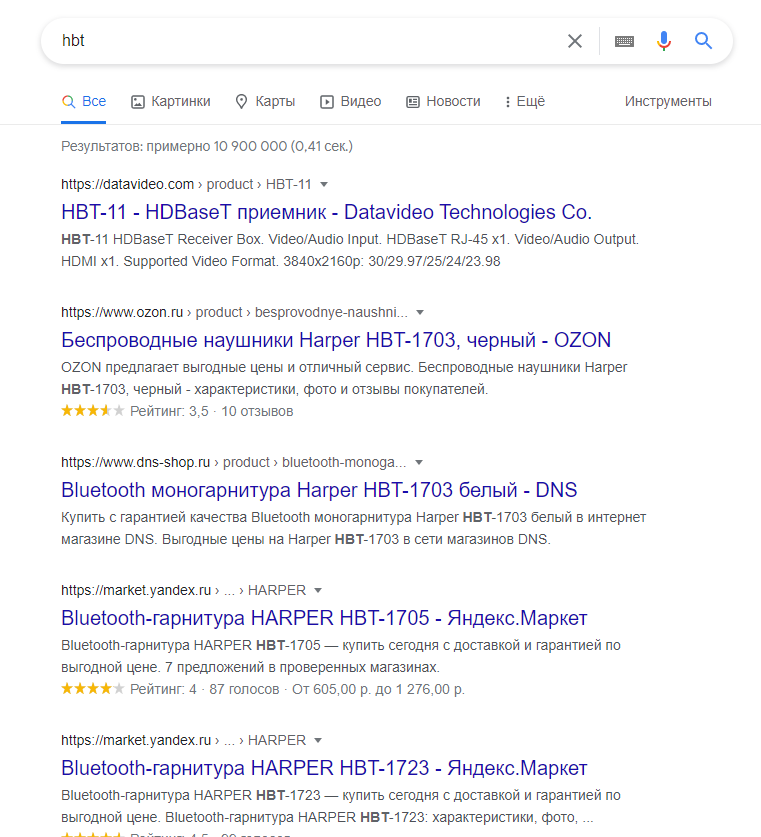Switch to the Карты tab
Image resolution: width=761 pixels, height=837 pixels.
(265, 101)
